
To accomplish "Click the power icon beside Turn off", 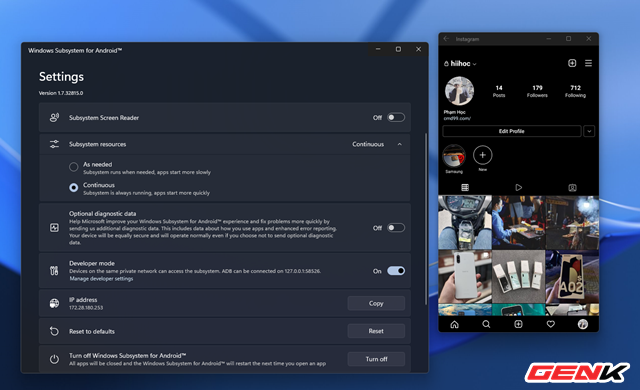I will [54, 359].
